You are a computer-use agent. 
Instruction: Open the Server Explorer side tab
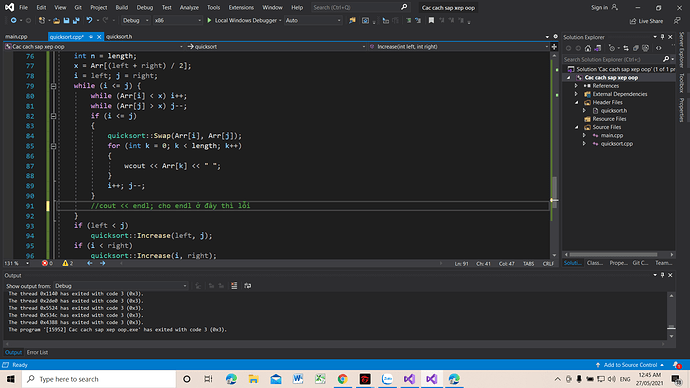[x=682, y=51]
